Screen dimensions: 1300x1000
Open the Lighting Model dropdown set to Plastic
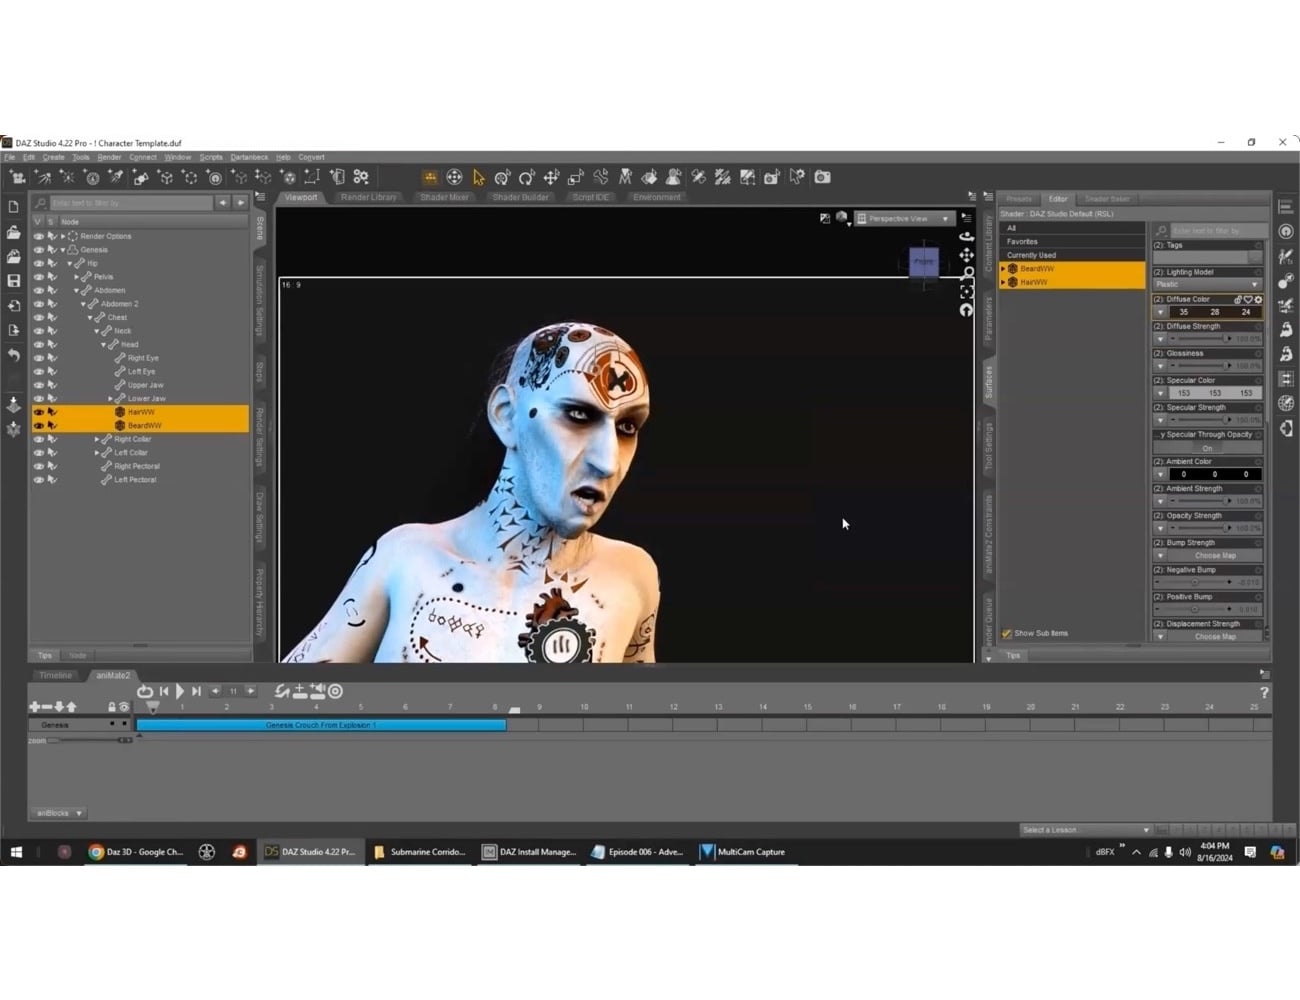(x=1207, y=284)
